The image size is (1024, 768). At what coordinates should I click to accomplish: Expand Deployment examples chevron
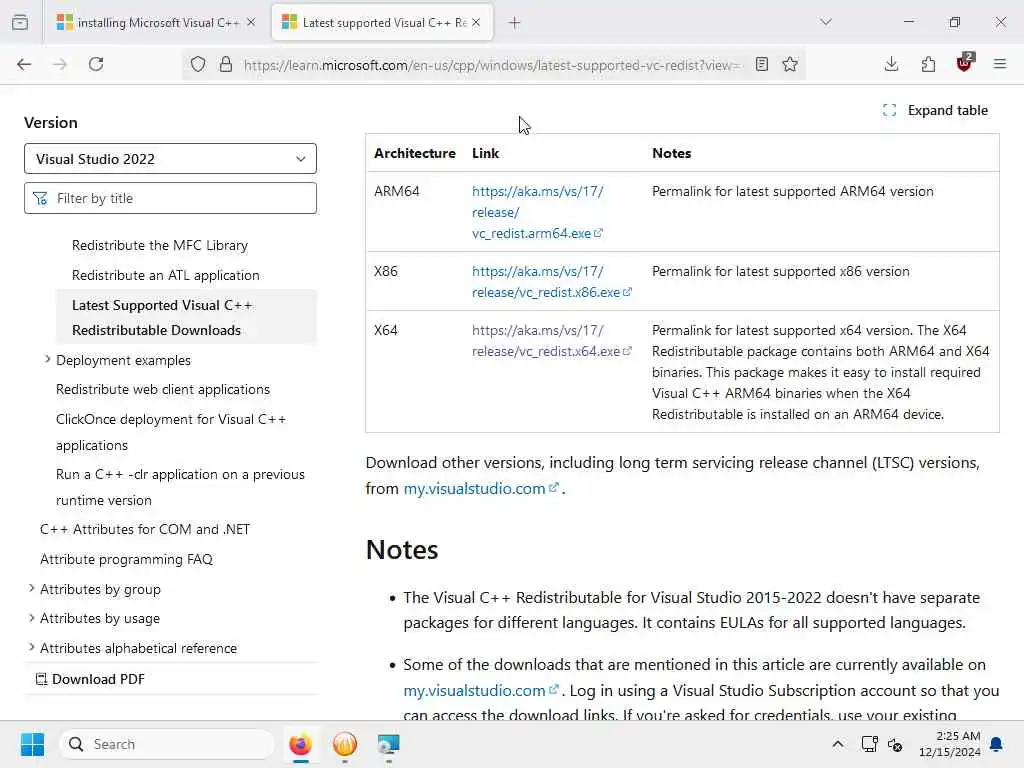(x=47, y=359)
